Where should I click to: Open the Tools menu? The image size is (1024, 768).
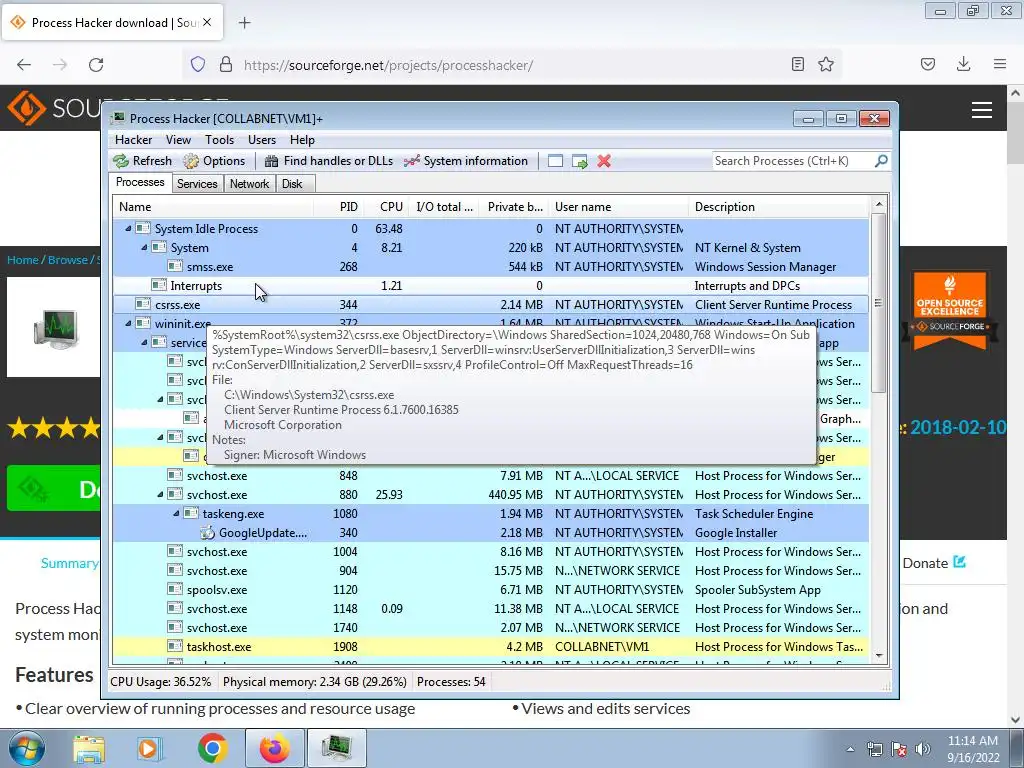point(219,140)
